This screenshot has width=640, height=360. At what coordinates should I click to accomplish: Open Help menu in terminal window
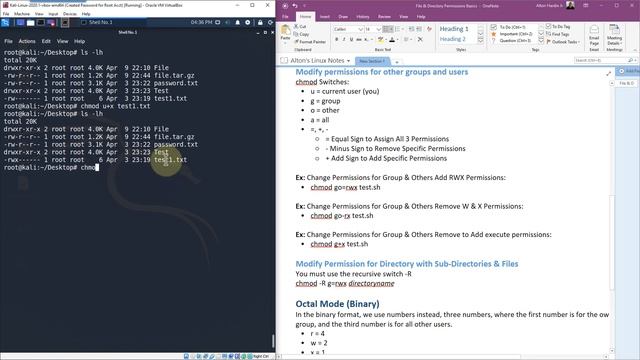(79, 41)
